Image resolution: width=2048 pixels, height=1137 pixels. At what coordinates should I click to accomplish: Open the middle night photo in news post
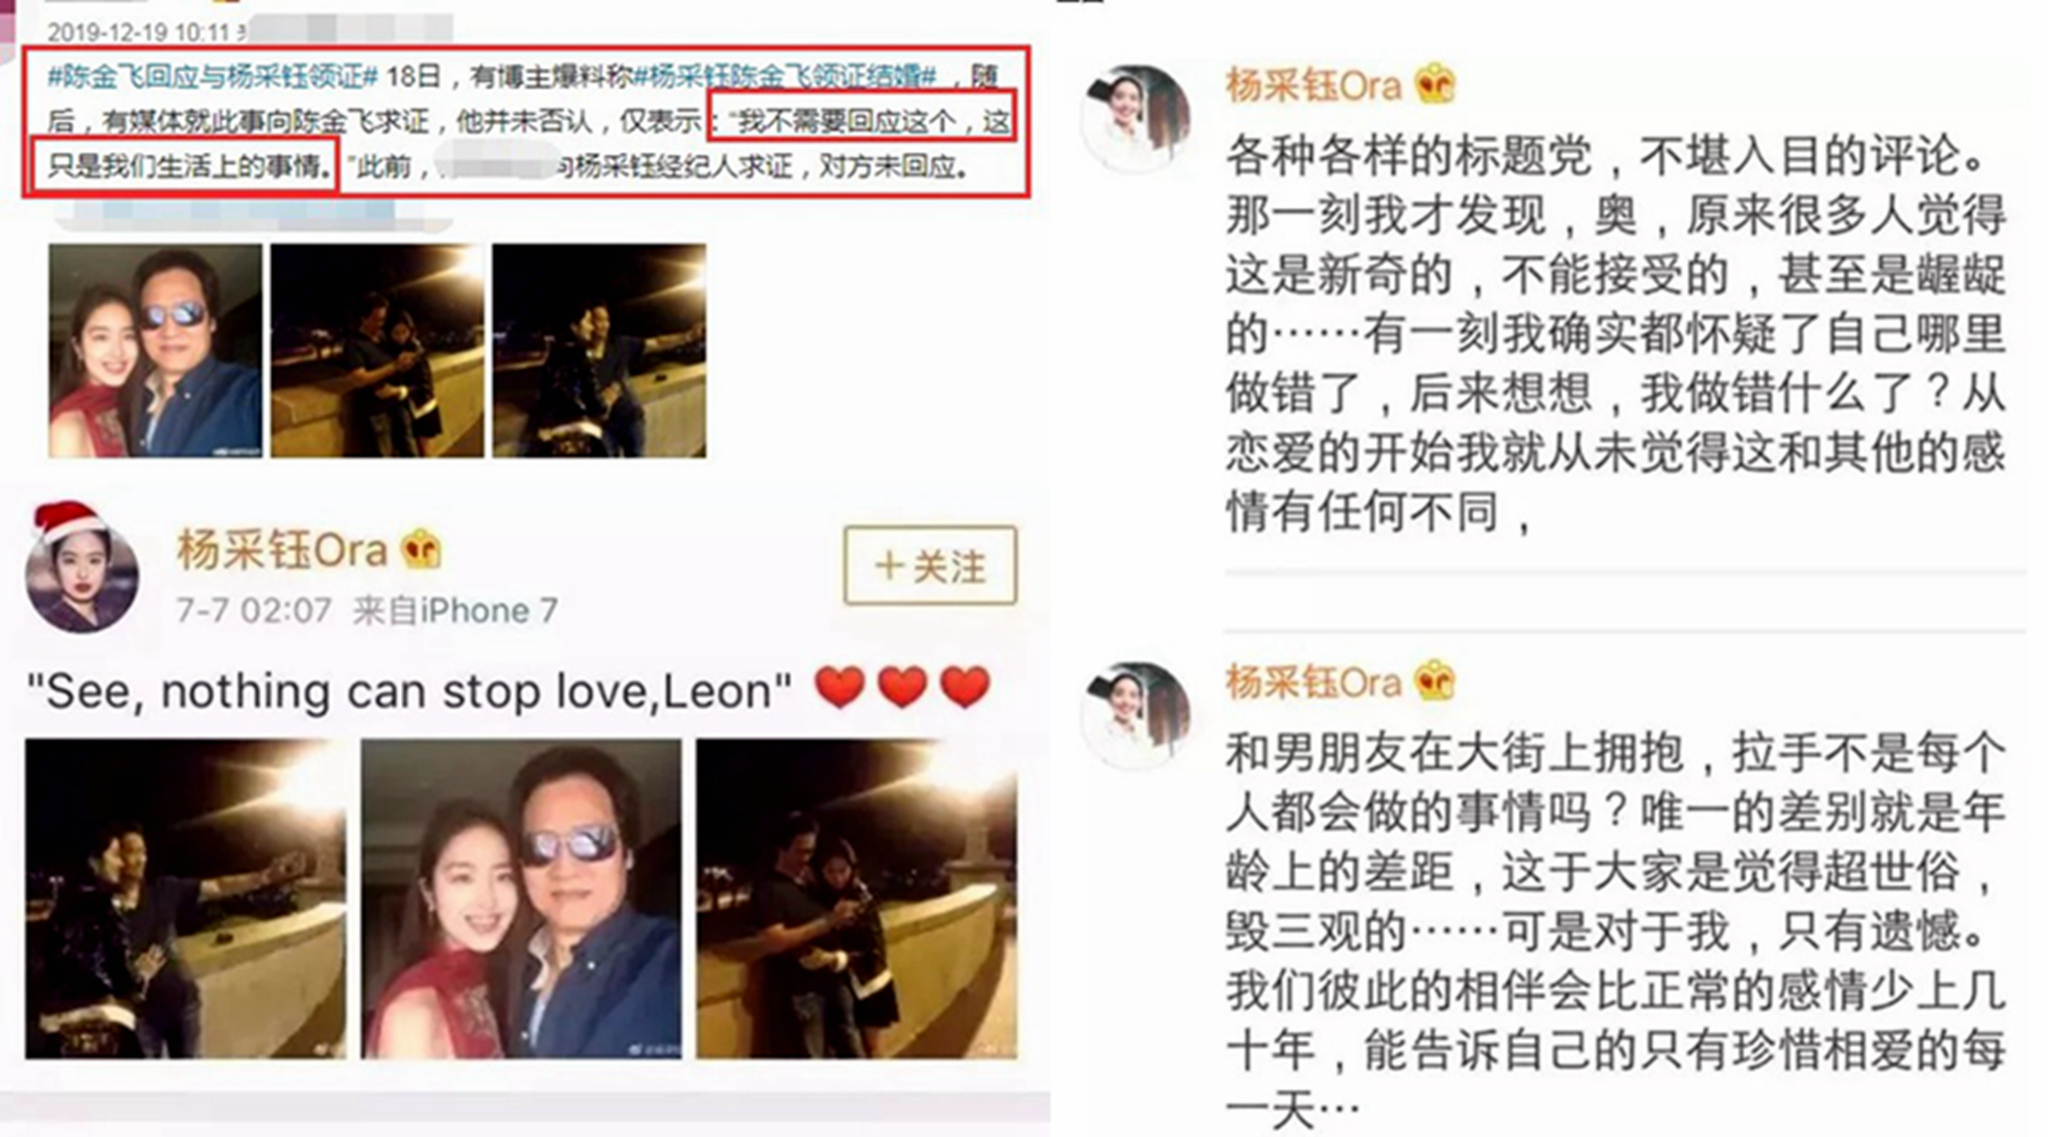tap(377, 351)
